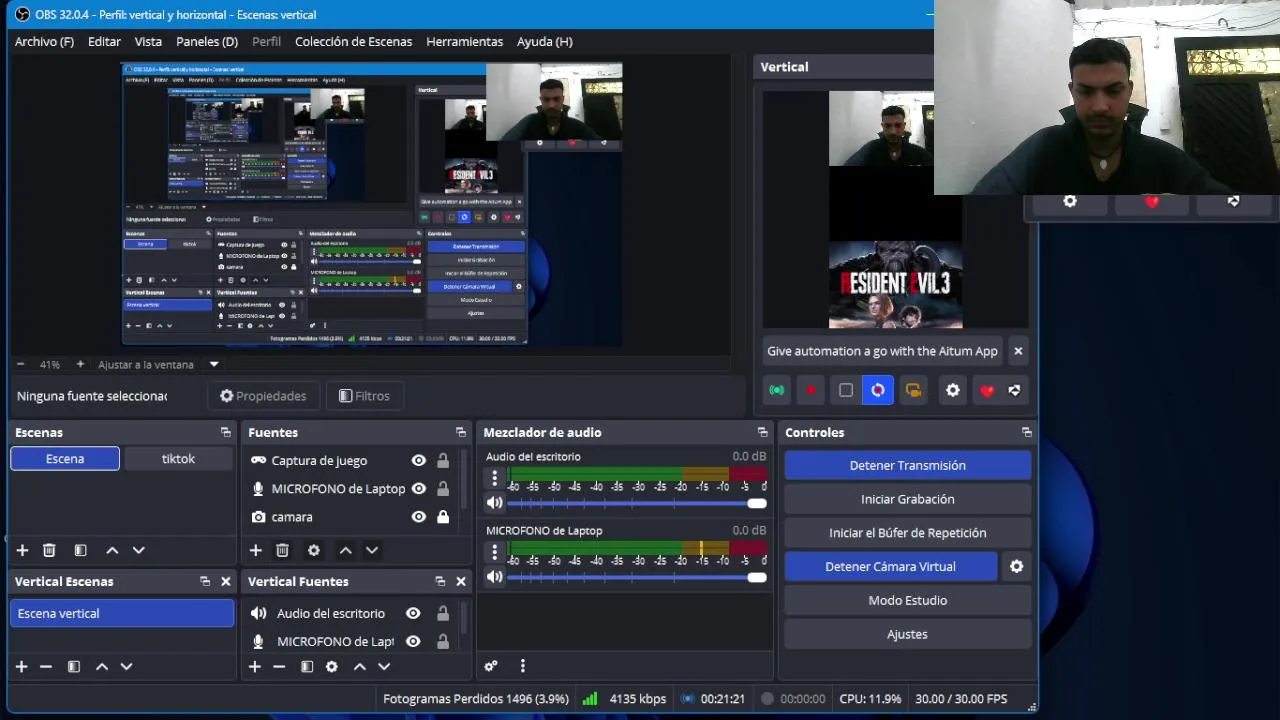The height and width of the screenshot is (720, 1280).
Task: Select the tiktok scene
Action: click(x=178, y=459)
